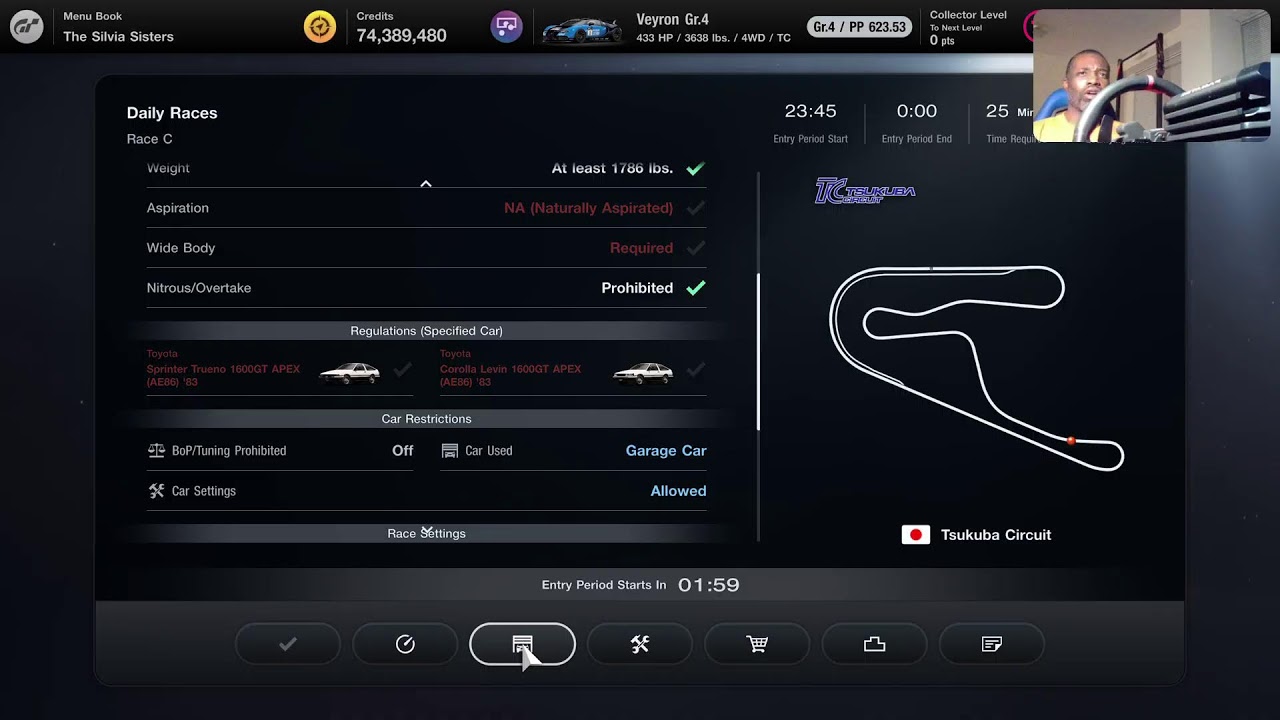This screenshot has width=1280, height=720.
Task: Select the Veyron Gr.4 car thumbnail
Action: click(581, 29)
